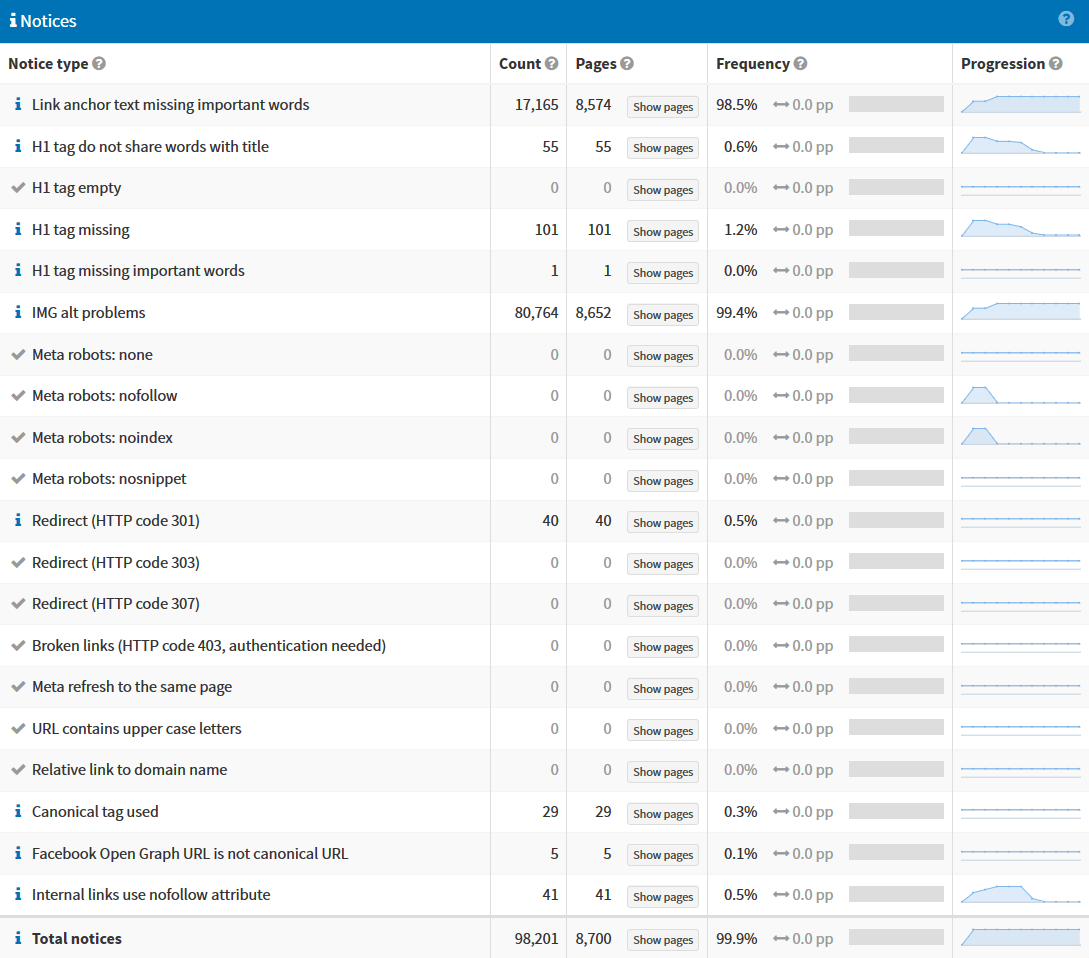Image resolution: width=1089 pixels, height=958 pixels.
Task: Open the help tooltip beside the Count column
Action: (550, 63)
